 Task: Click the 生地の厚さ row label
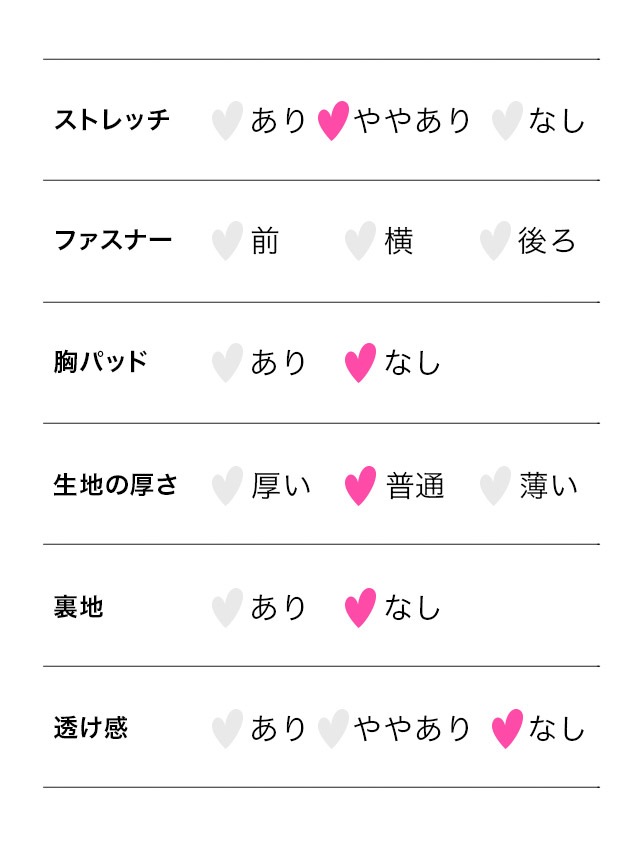click(116, 486)
